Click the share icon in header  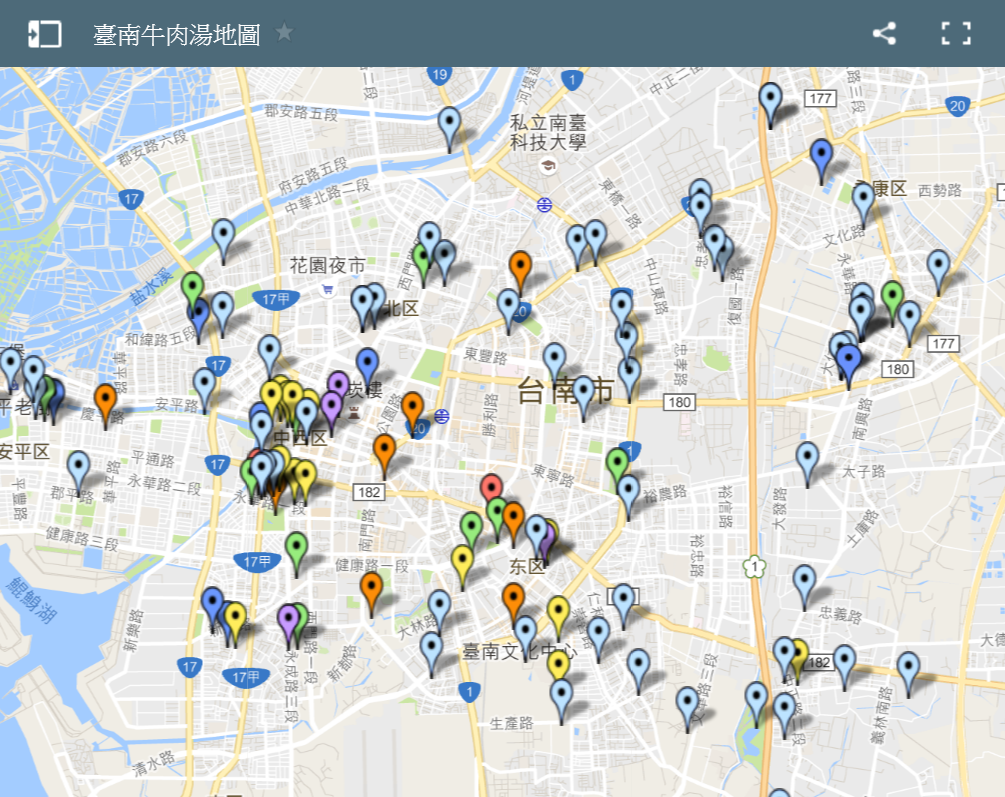(884, 34)
